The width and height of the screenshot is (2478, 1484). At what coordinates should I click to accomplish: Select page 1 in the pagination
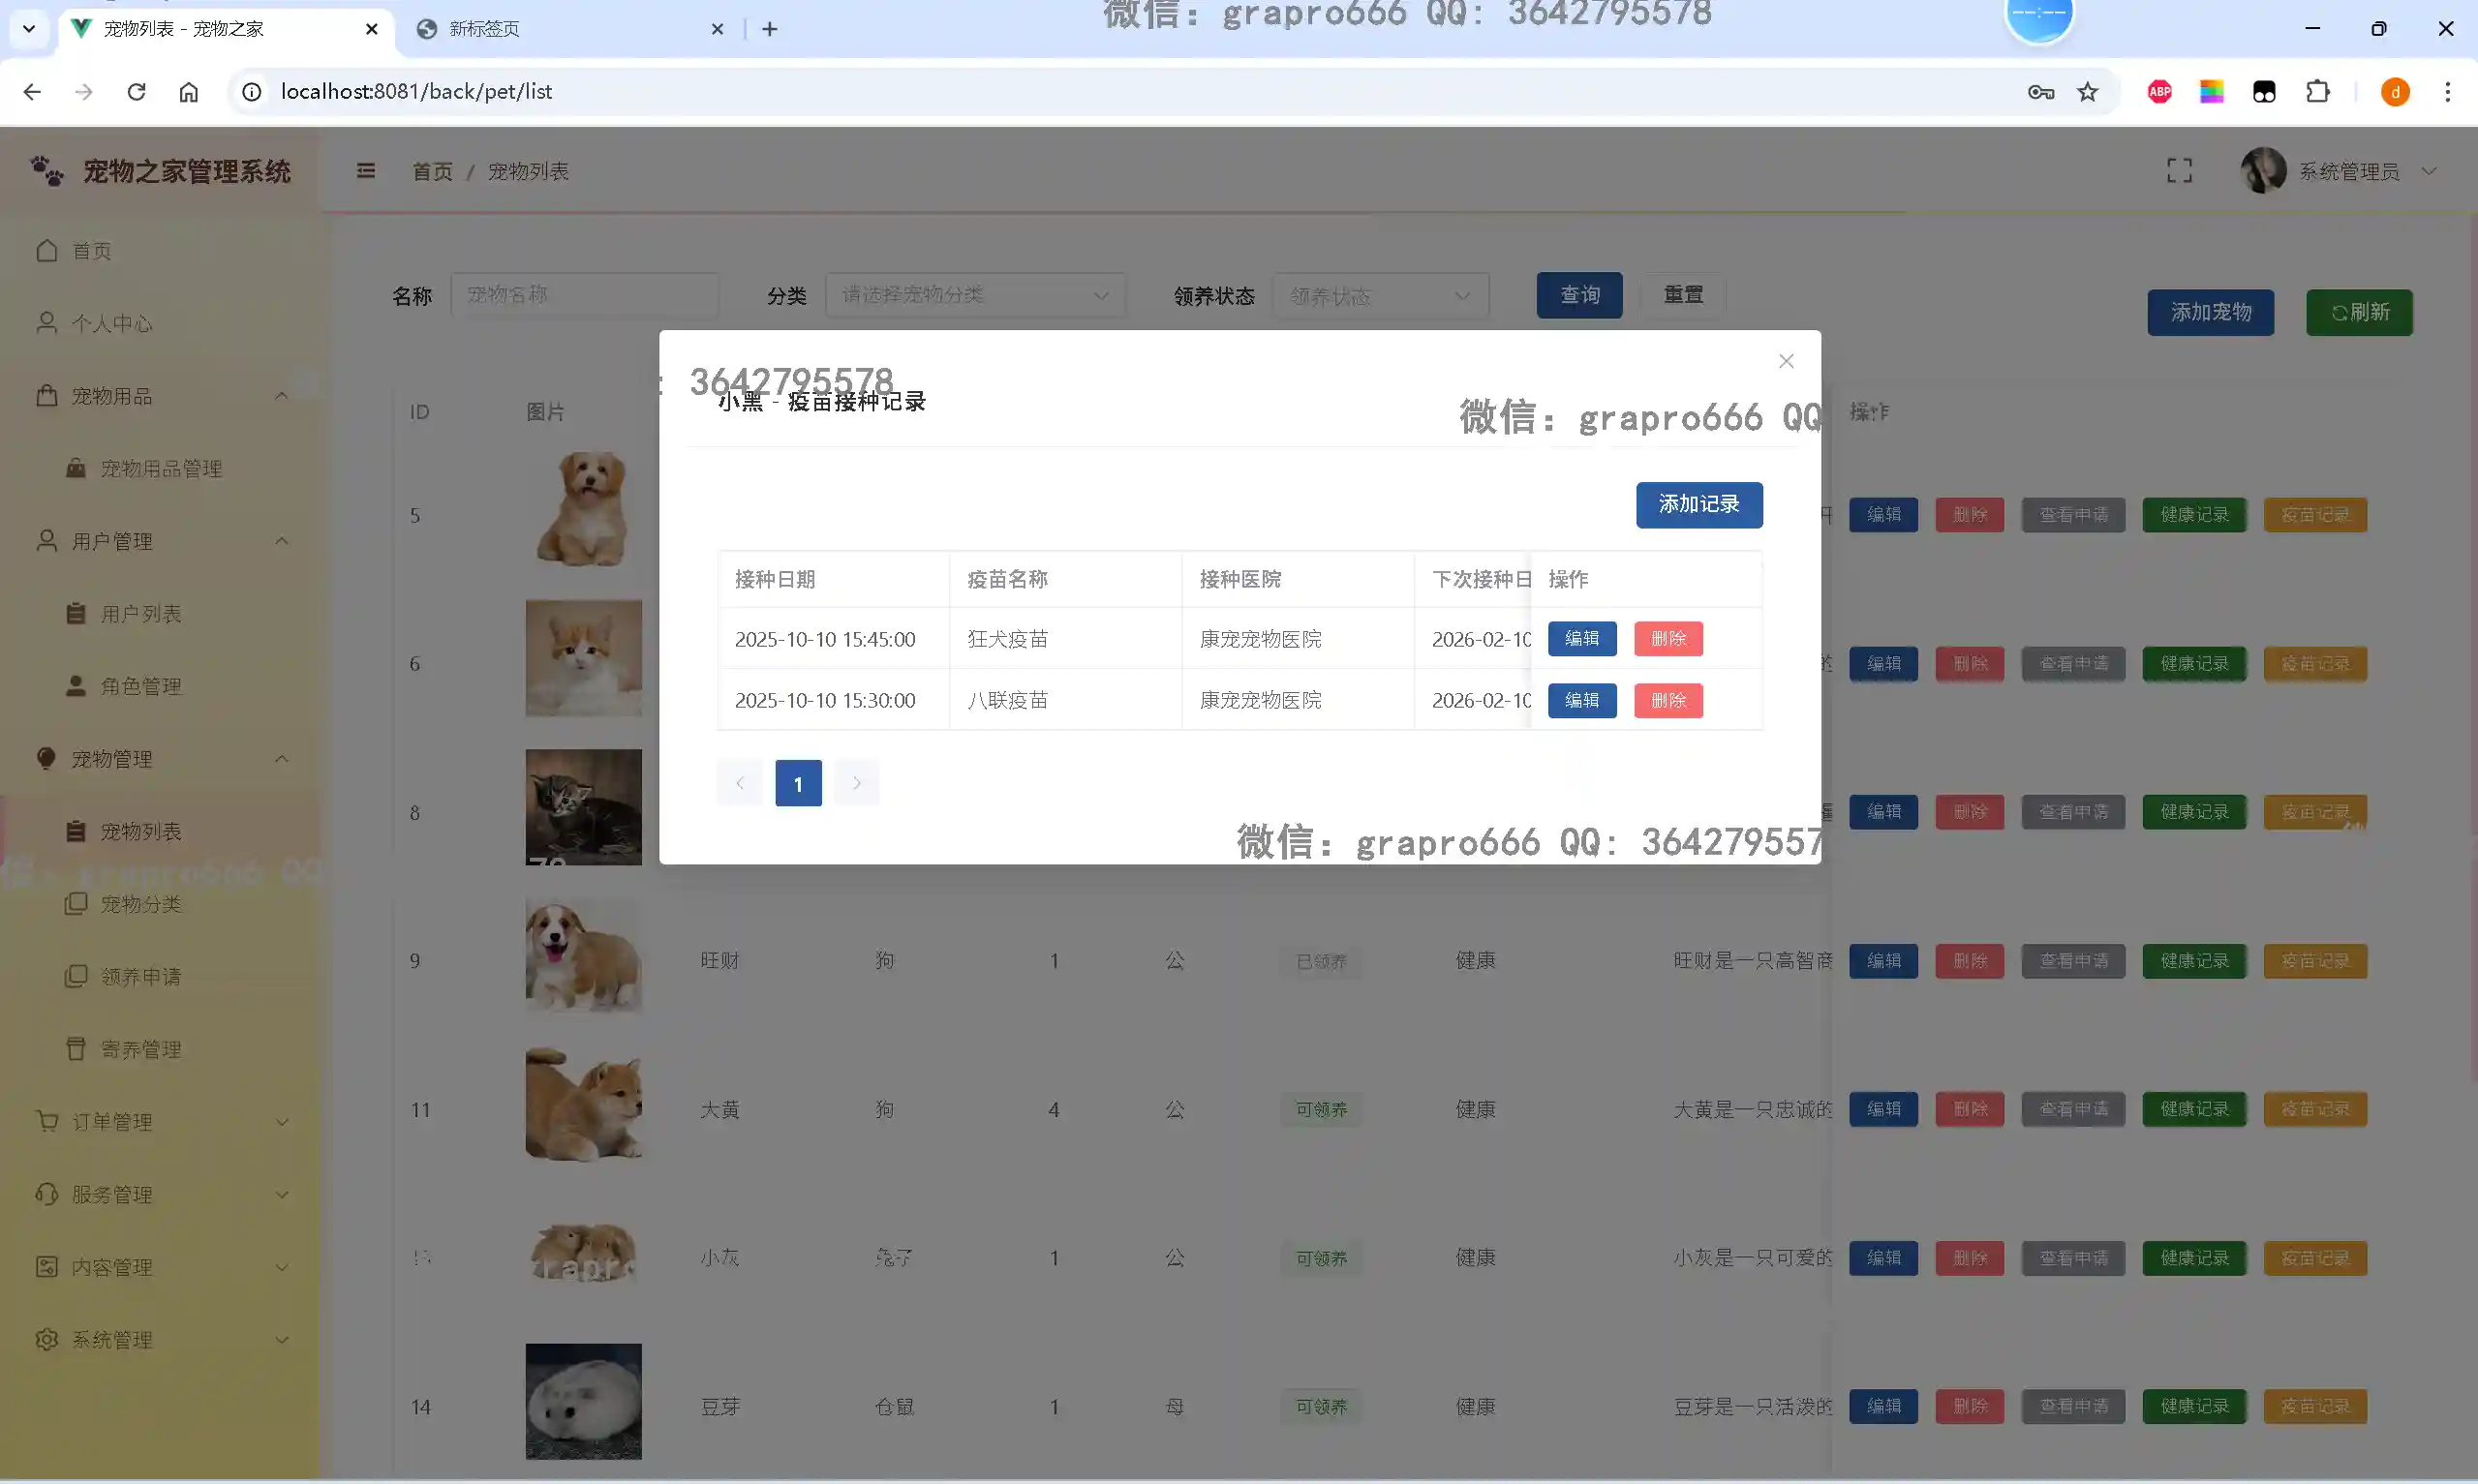click(797, 783)
